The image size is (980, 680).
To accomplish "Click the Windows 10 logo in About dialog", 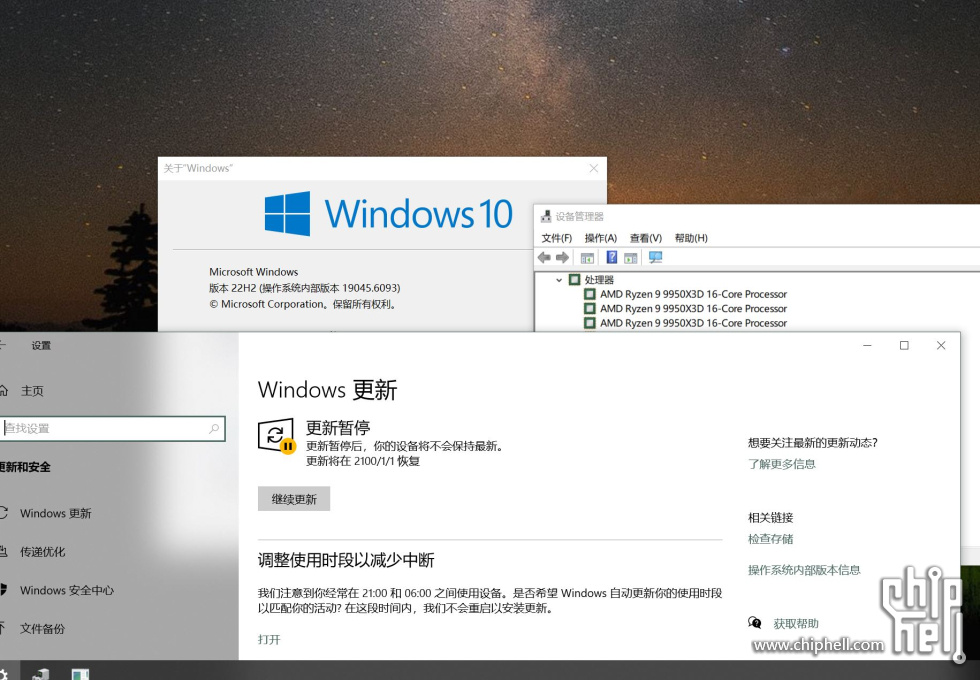I will pyautogui.click(x=388, y=214).
